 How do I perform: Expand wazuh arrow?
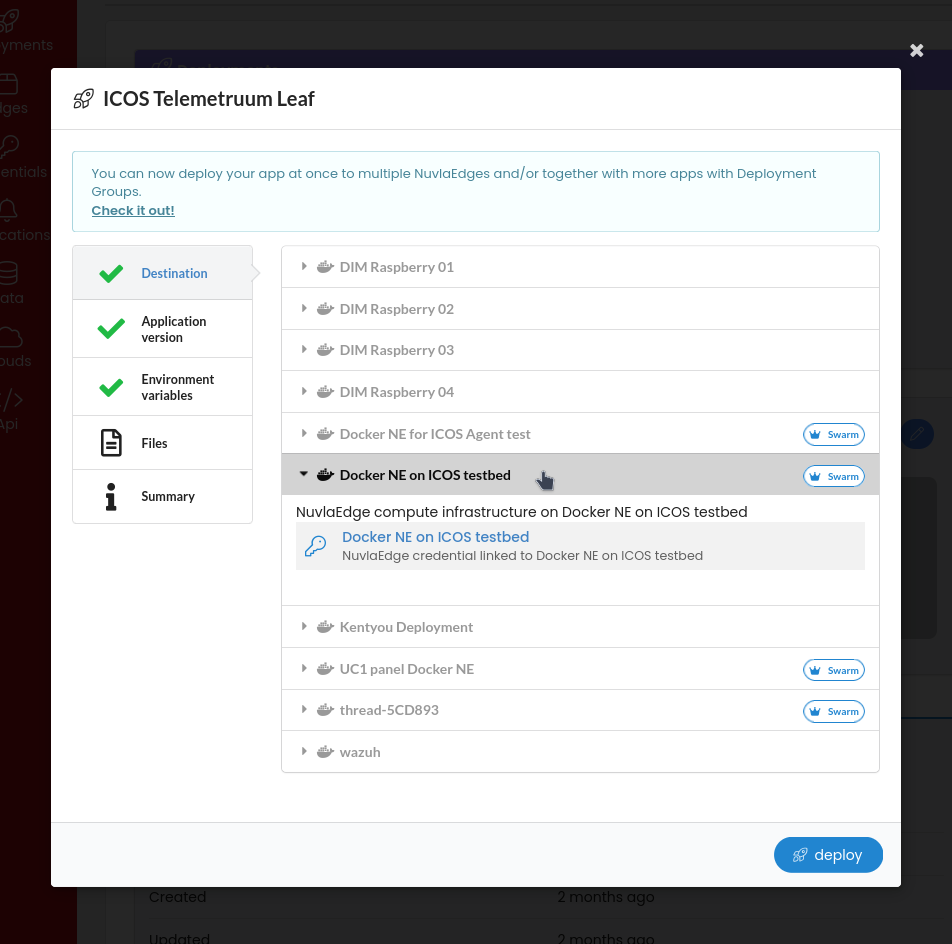304,752
